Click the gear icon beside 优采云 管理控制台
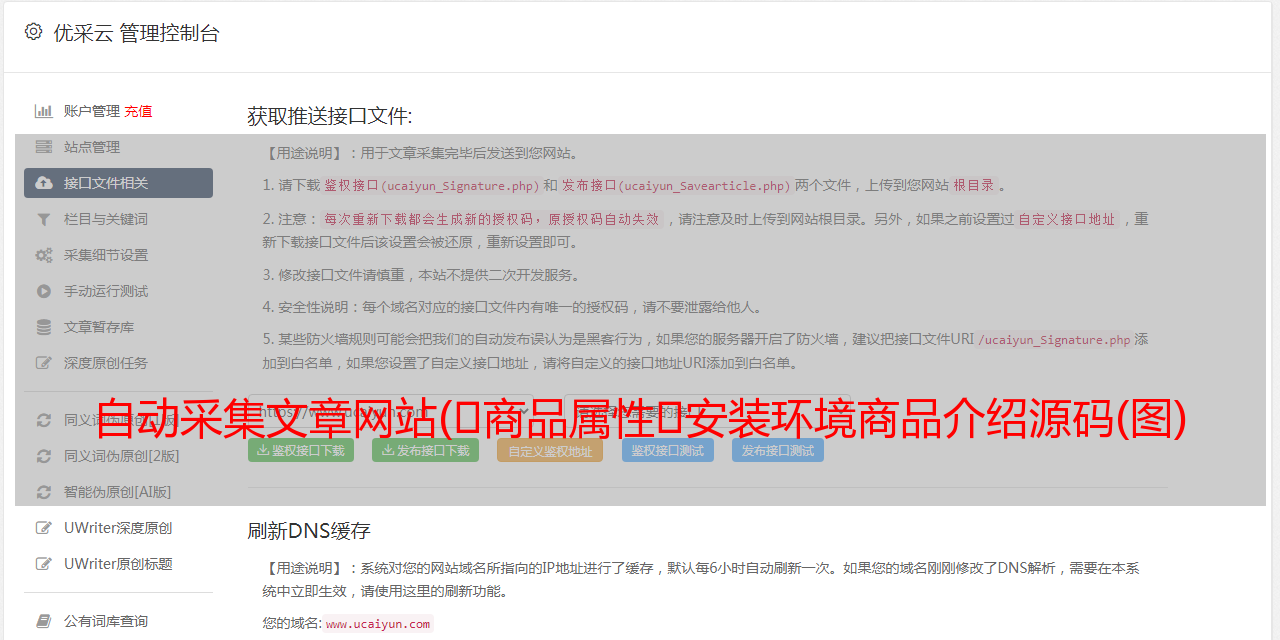 [33, 32]
